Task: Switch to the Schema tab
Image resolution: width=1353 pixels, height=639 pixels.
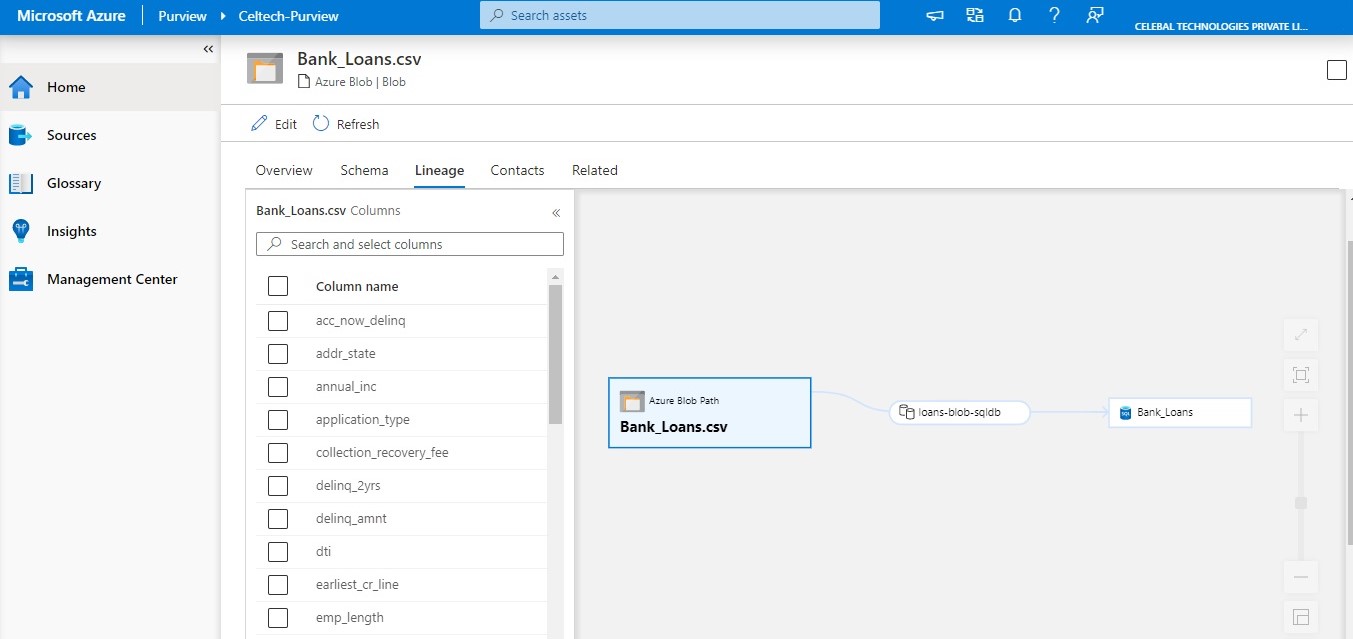Action: coord(364,170)
